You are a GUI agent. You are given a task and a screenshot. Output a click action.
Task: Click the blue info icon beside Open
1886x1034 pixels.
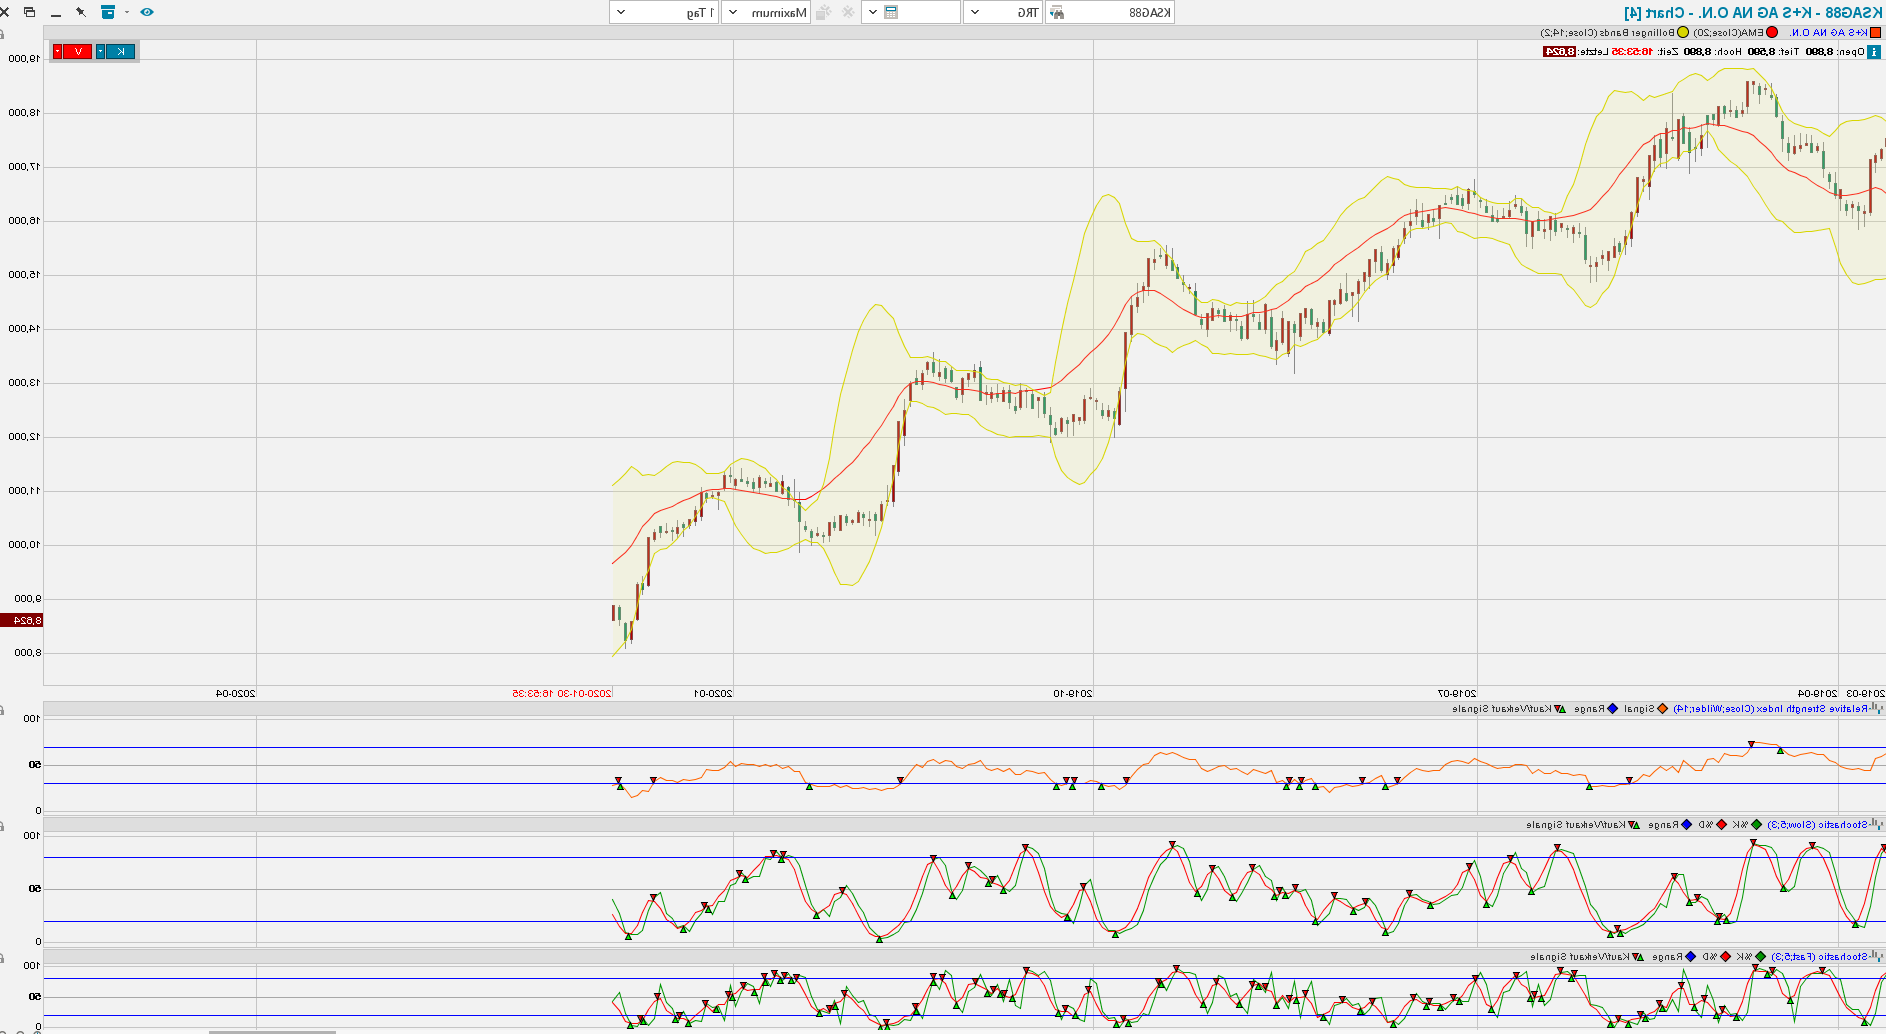point(1875,52)
